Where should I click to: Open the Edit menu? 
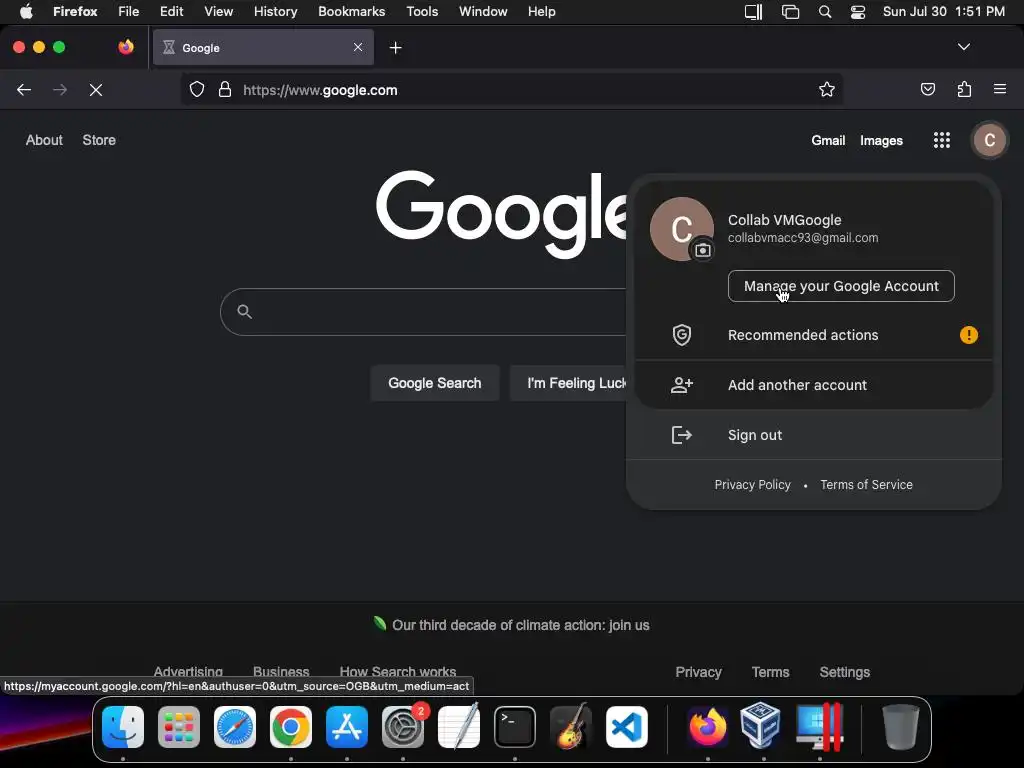(172, 11)
